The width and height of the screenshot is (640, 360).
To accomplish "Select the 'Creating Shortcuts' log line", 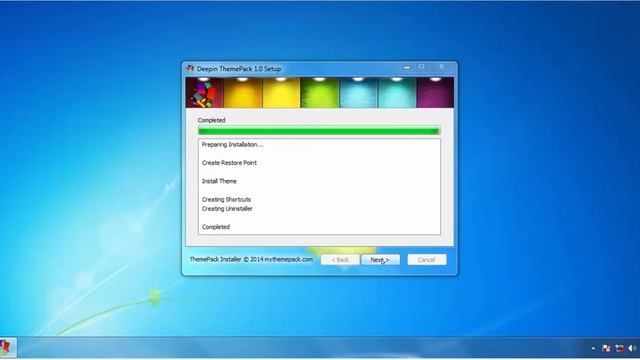I will coord(226,199).
